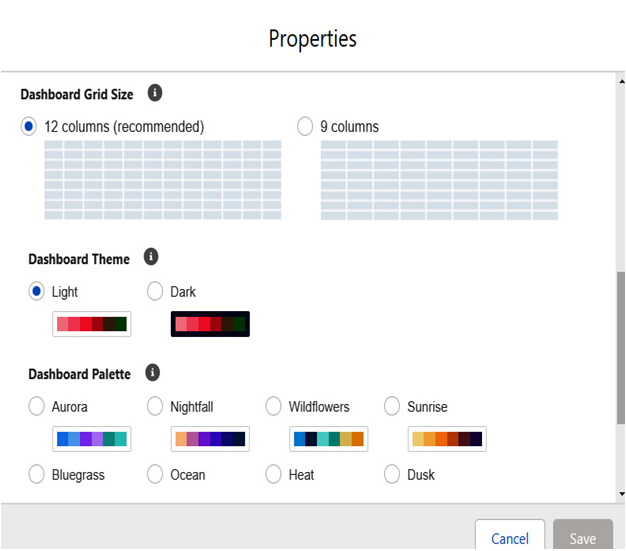
Task: Select the Sunrise palette radio button
Action: [392, 406]
